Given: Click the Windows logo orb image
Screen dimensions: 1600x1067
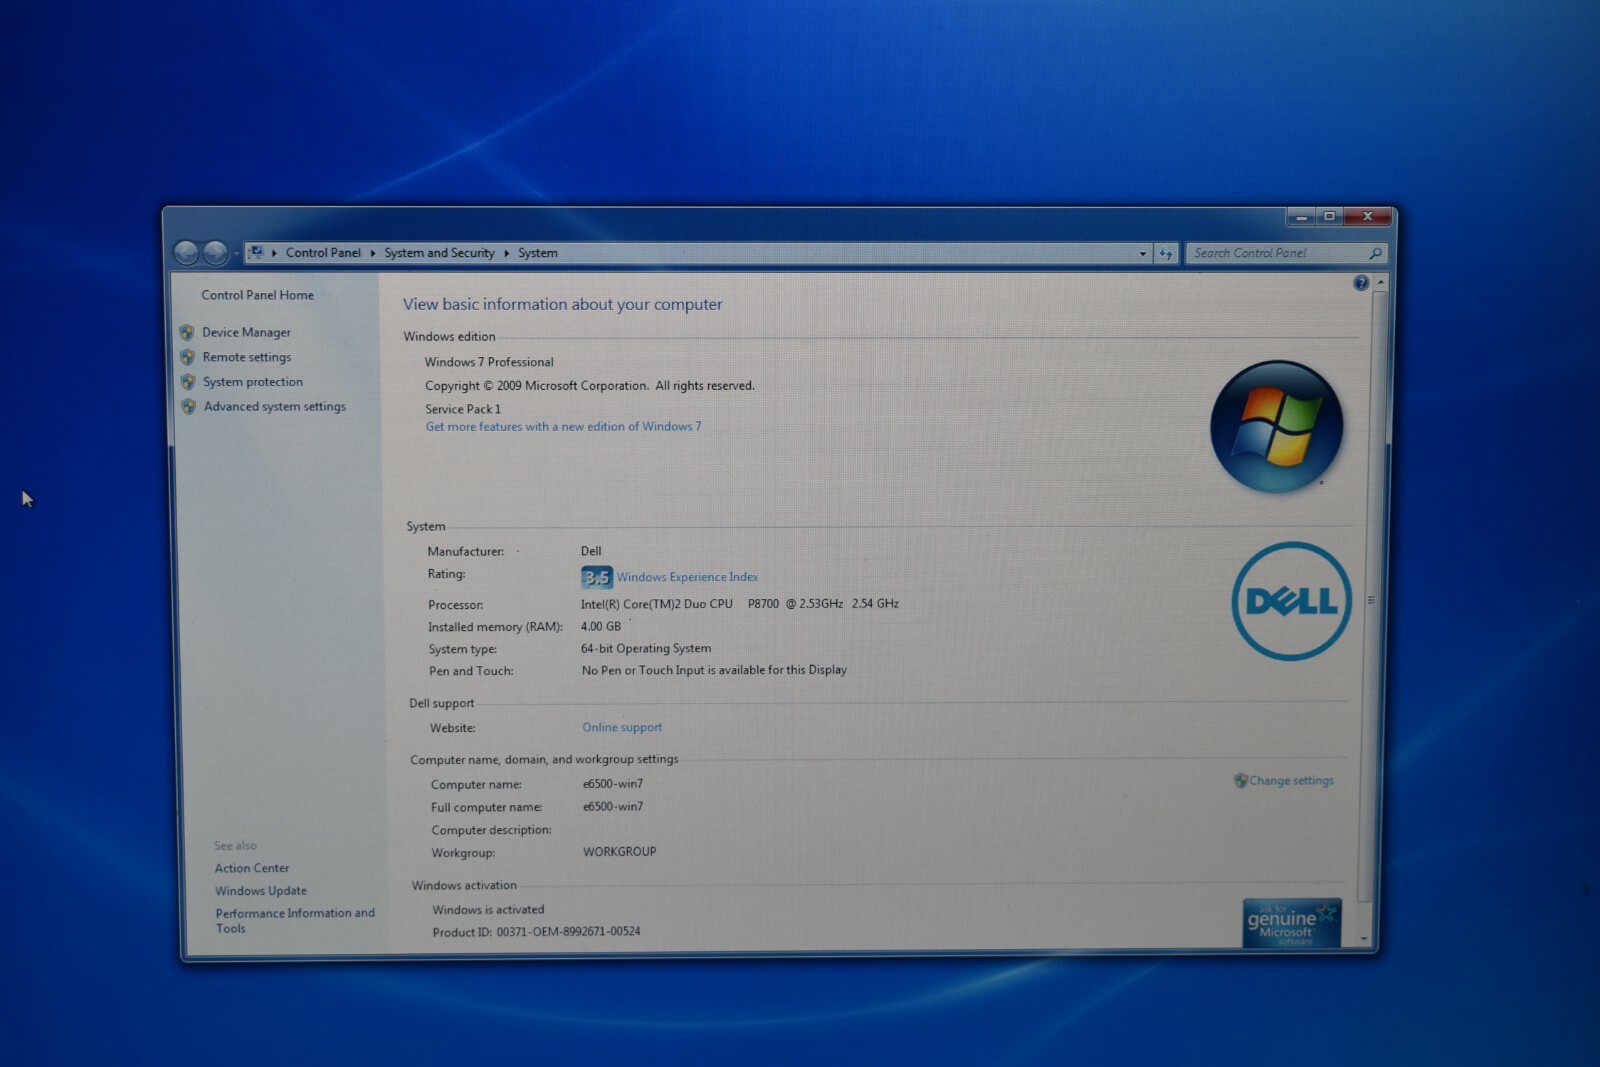Looking at the screenshot, I should click(1276, 427).
